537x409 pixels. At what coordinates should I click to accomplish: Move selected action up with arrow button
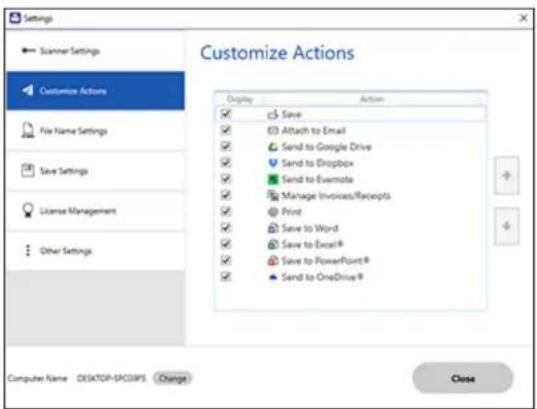point(507,176)
